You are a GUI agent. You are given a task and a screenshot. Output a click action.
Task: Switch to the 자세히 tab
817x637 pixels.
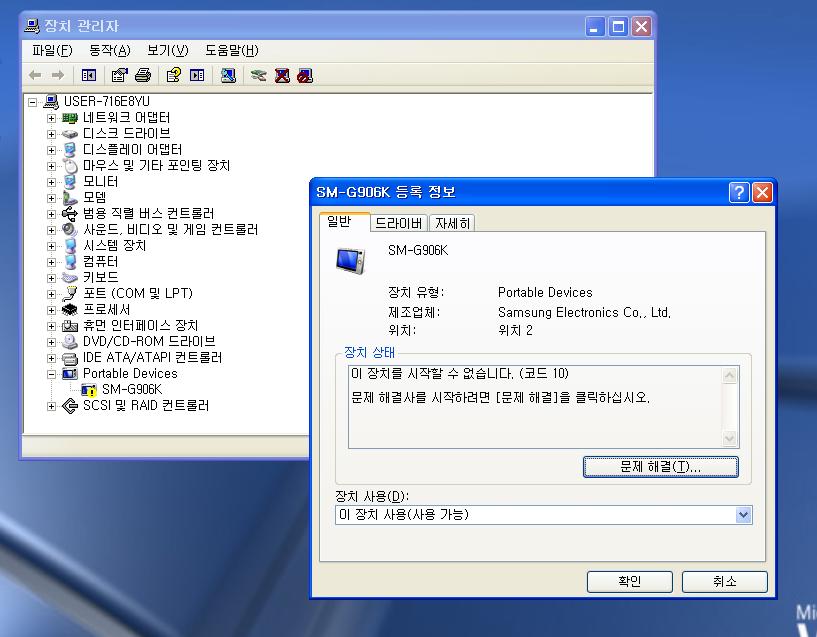452,223
